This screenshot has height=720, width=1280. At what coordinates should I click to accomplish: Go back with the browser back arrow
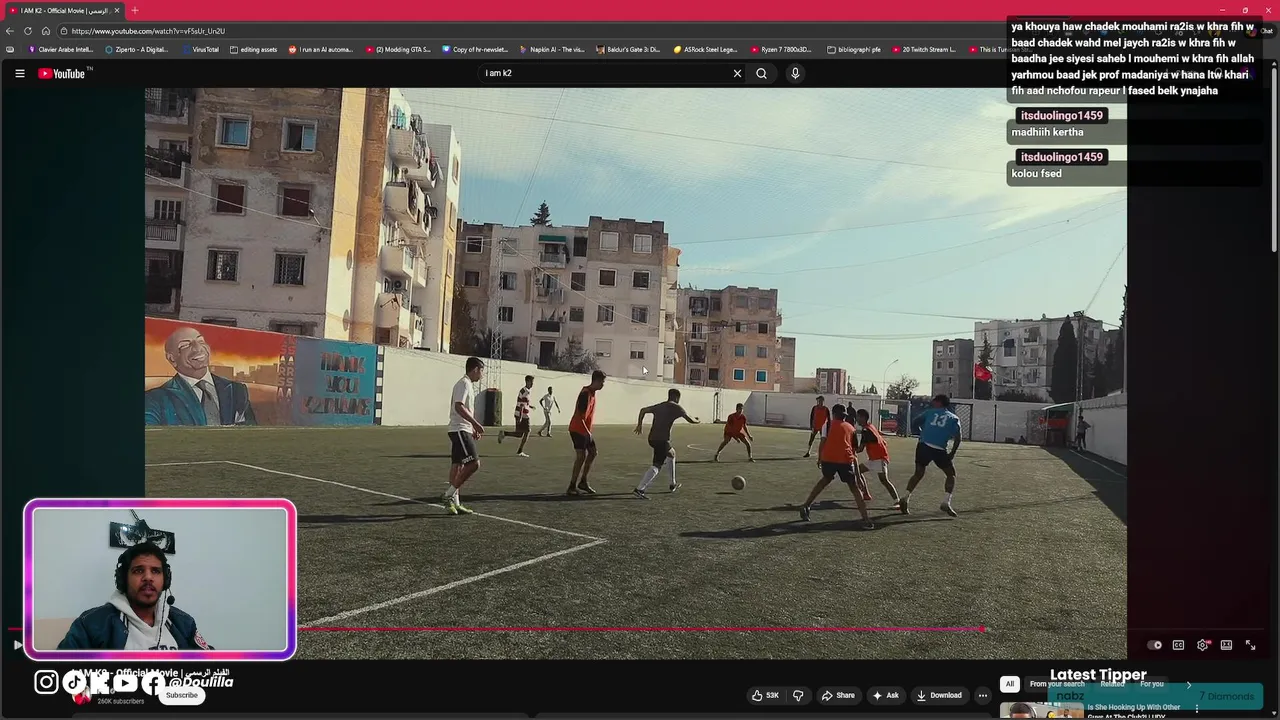10,31
